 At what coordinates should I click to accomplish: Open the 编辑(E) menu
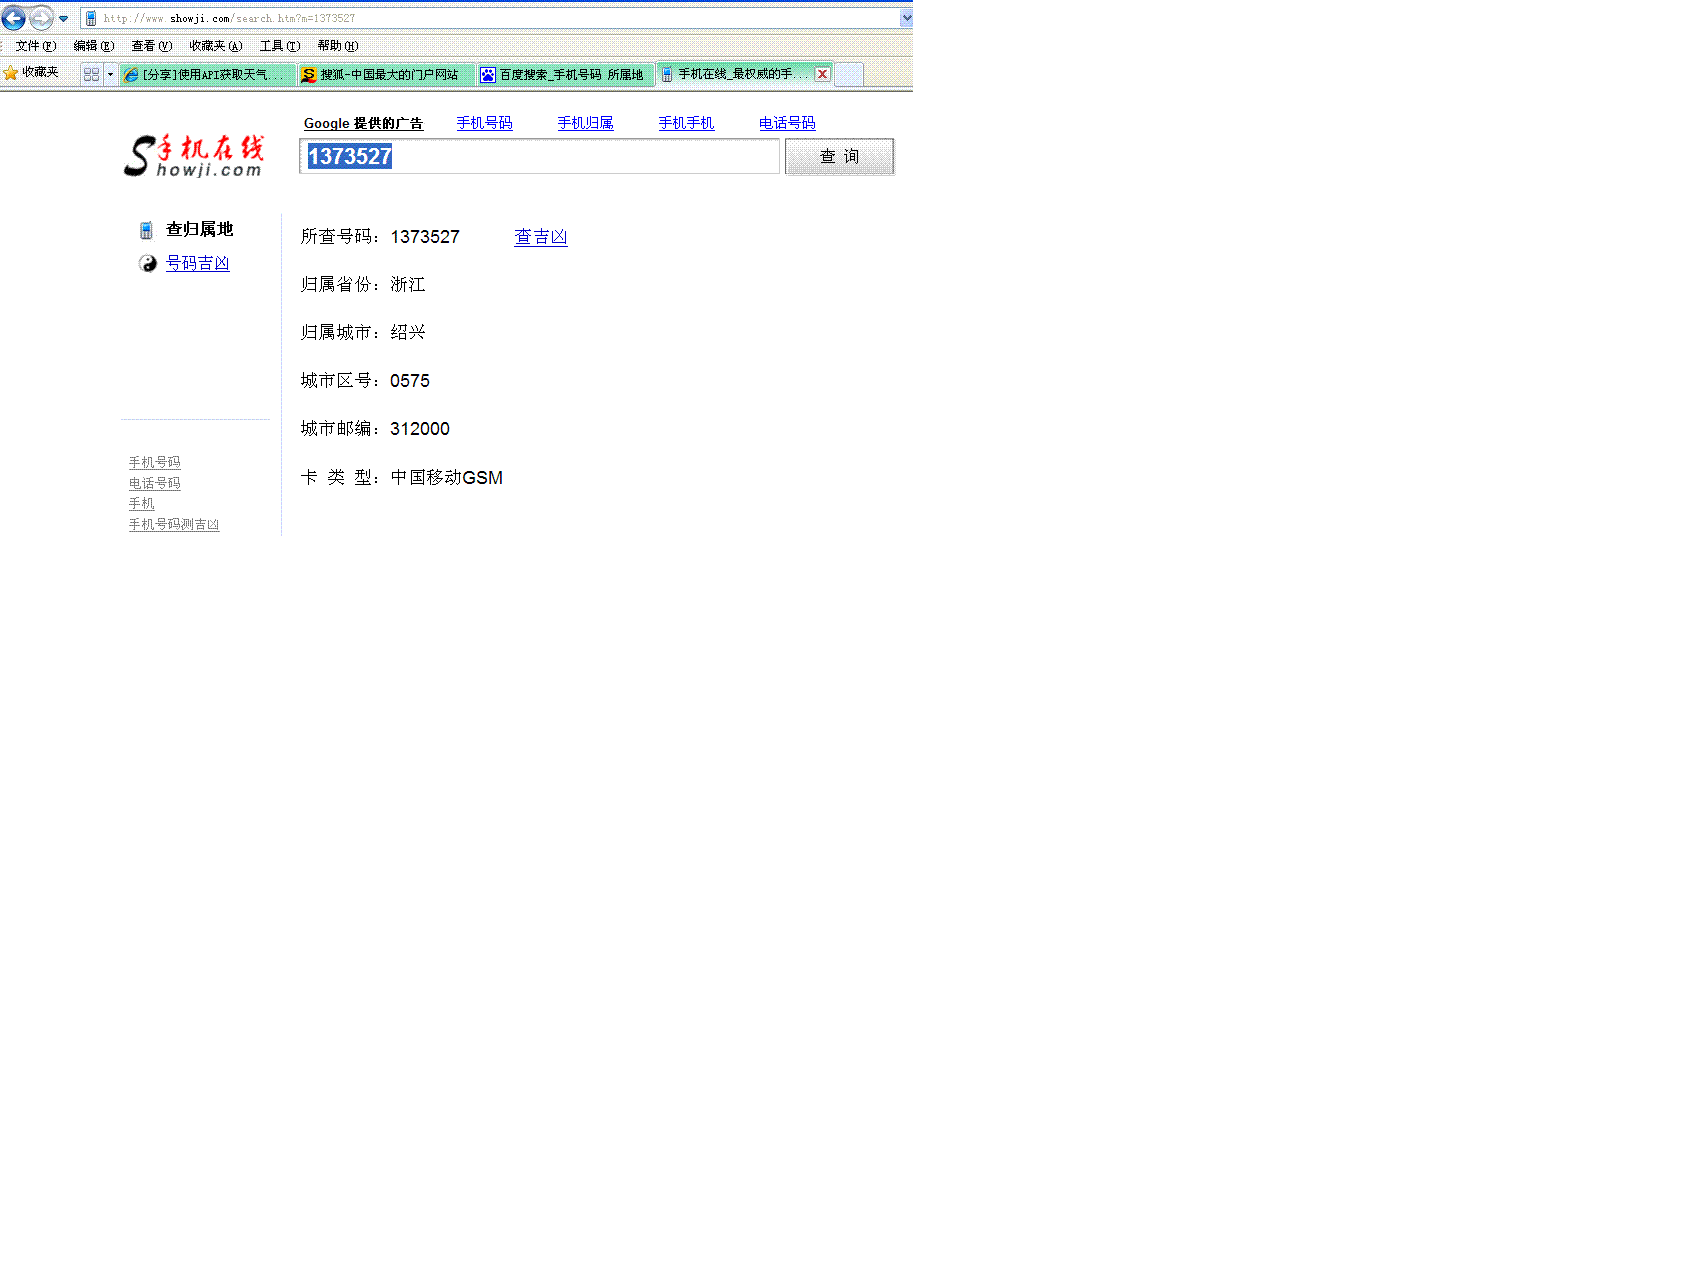click(x=93, y=46)
